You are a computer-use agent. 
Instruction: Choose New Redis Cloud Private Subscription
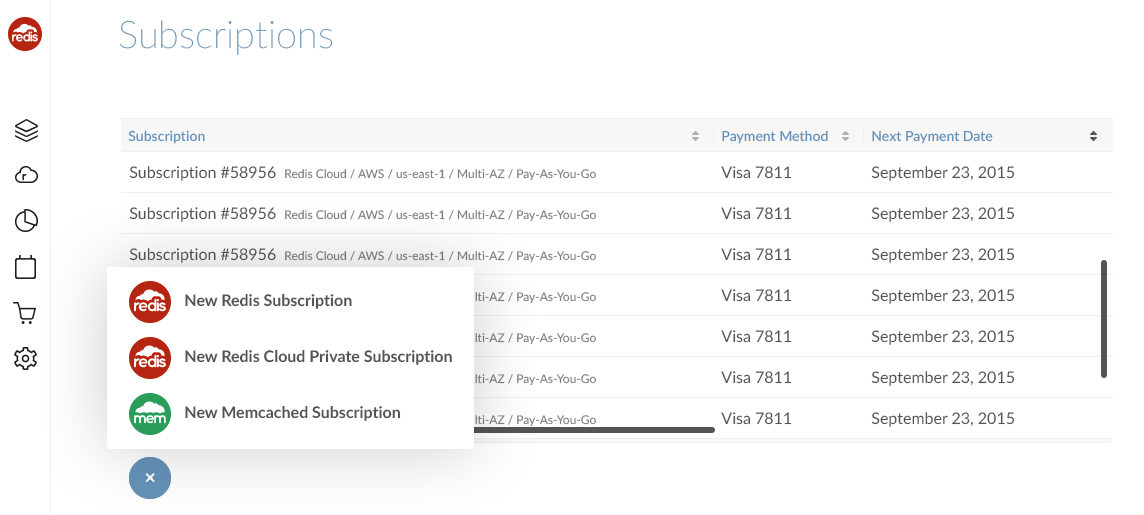[x=318, y=357]
